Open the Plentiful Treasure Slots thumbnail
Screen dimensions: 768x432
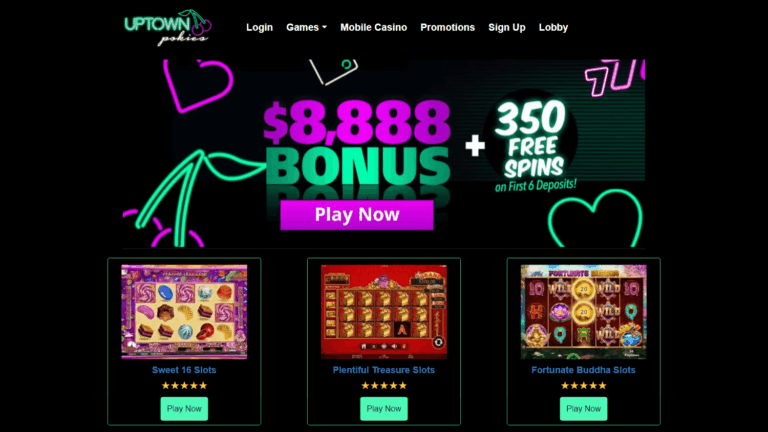tap(384, 312)
